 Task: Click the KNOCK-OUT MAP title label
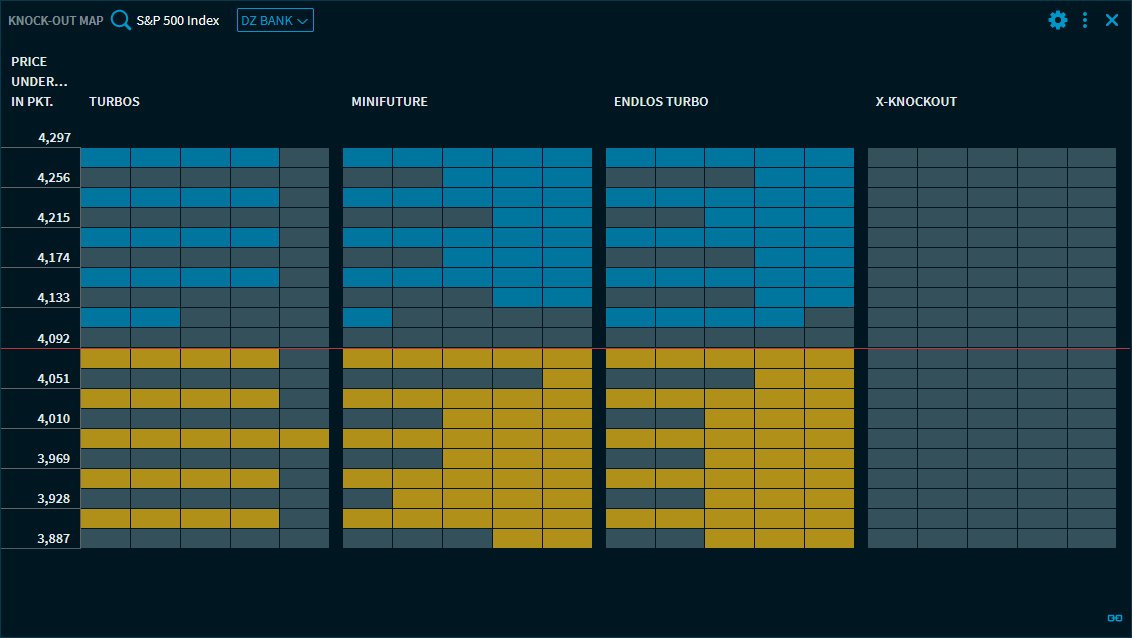[55, 20]
